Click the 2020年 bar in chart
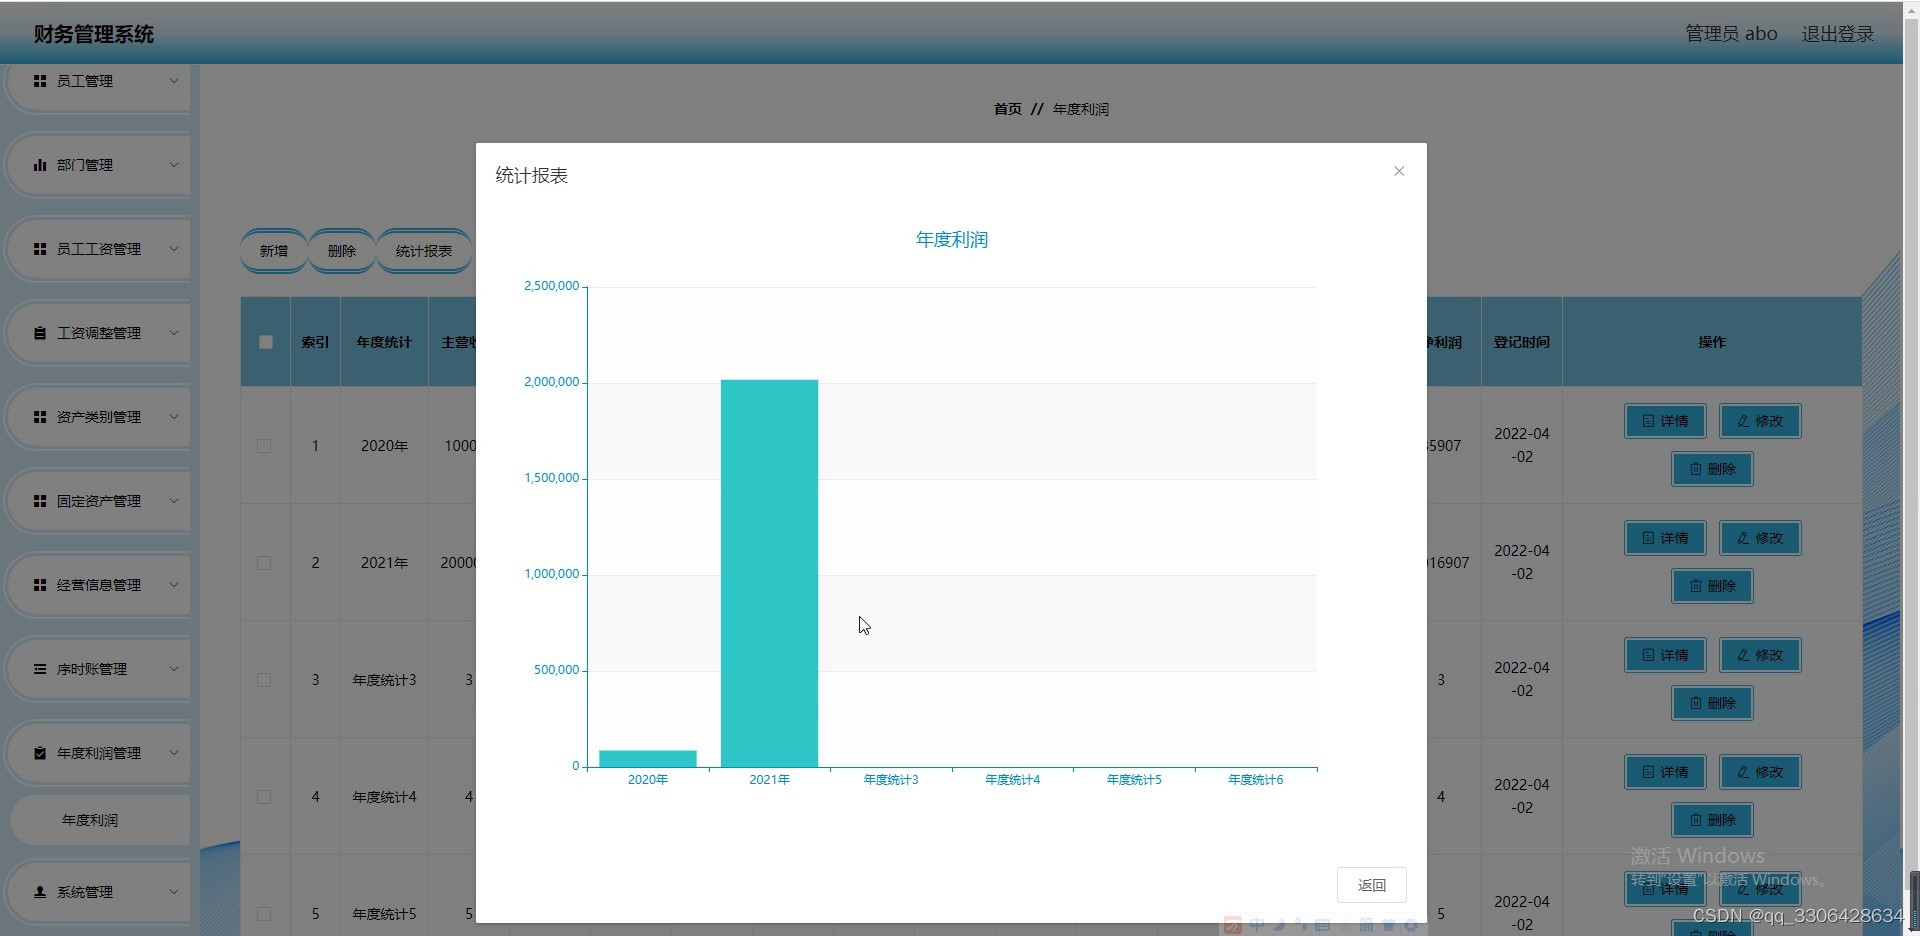This screenshot has height=936, width=1920. click(x=648, y=759)
